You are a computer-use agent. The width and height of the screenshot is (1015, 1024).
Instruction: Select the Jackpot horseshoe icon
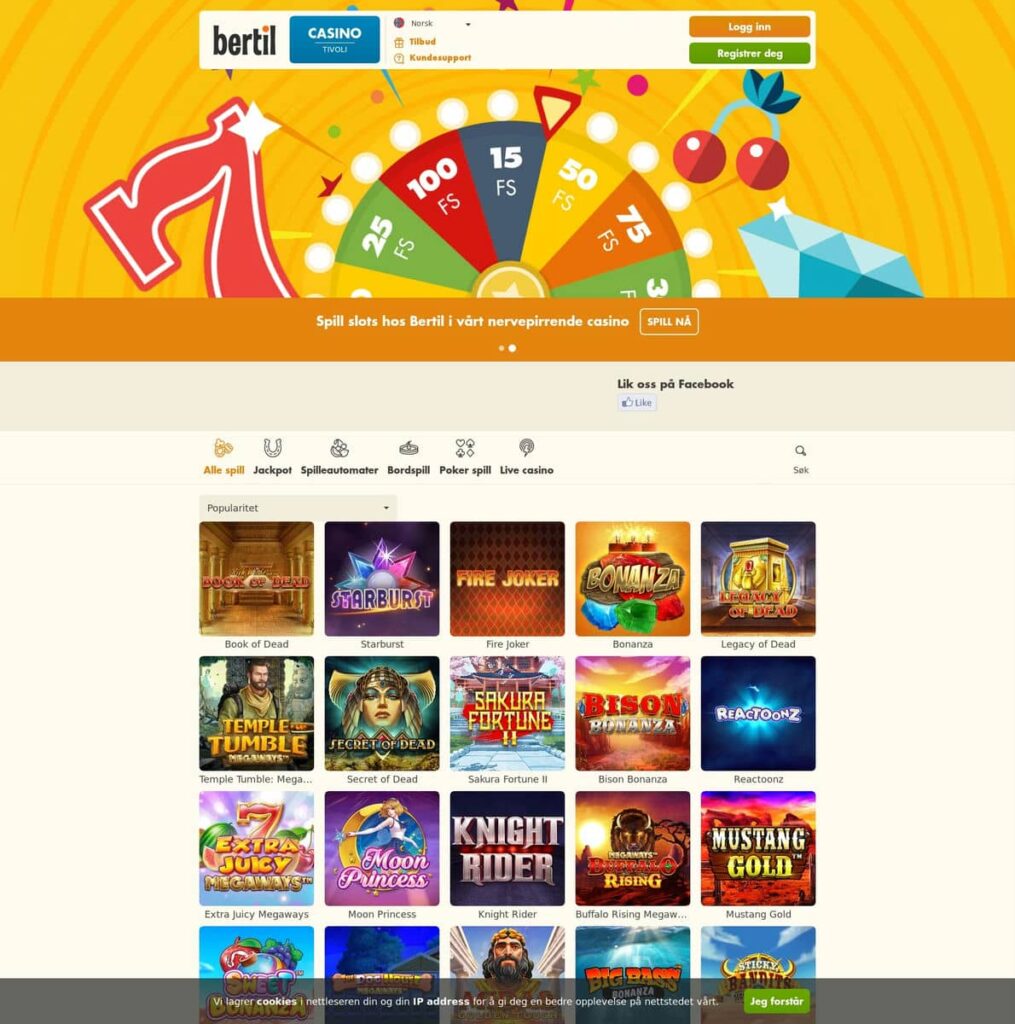(272, 448)
